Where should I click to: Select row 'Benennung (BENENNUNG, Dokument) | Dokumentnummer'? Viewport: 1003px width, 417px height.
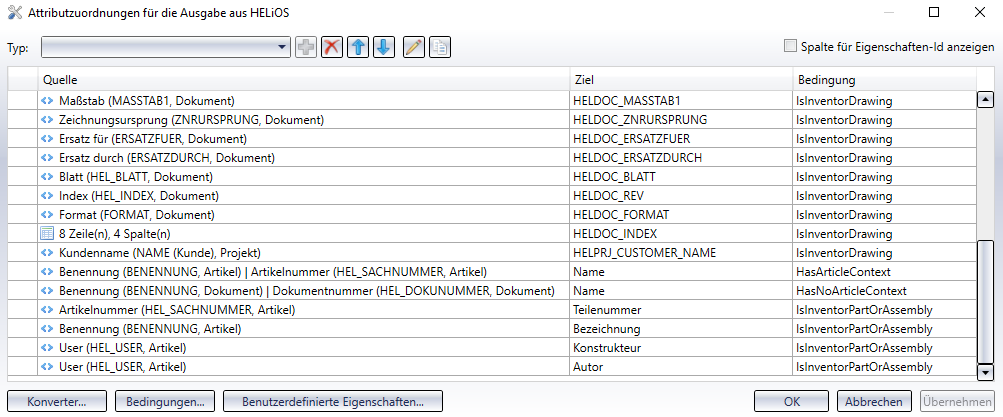tap(492, 291)
